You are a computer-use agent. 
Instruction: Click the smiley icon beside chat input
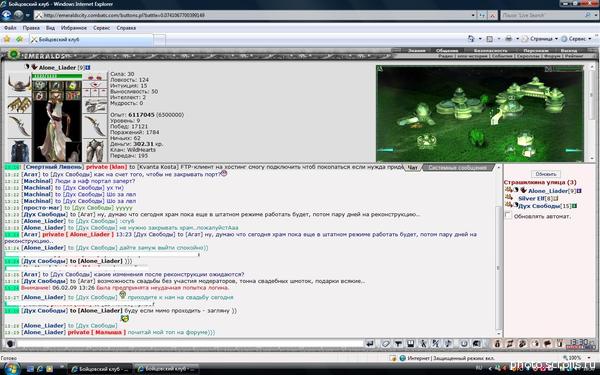point(10,344)
